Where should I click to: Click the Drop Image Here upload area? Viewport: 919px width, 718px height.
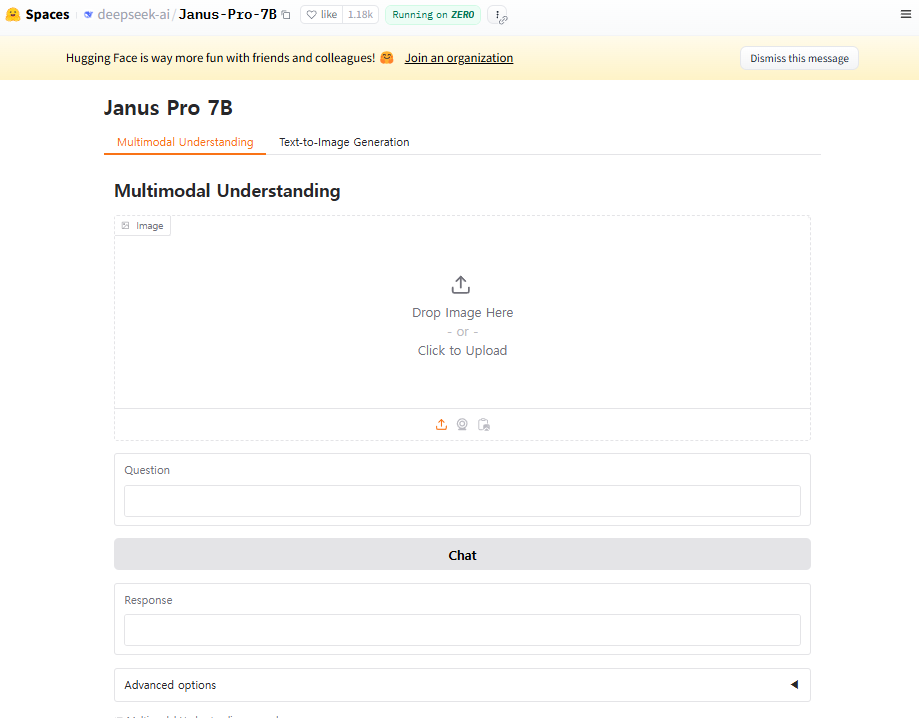(462, 312)
